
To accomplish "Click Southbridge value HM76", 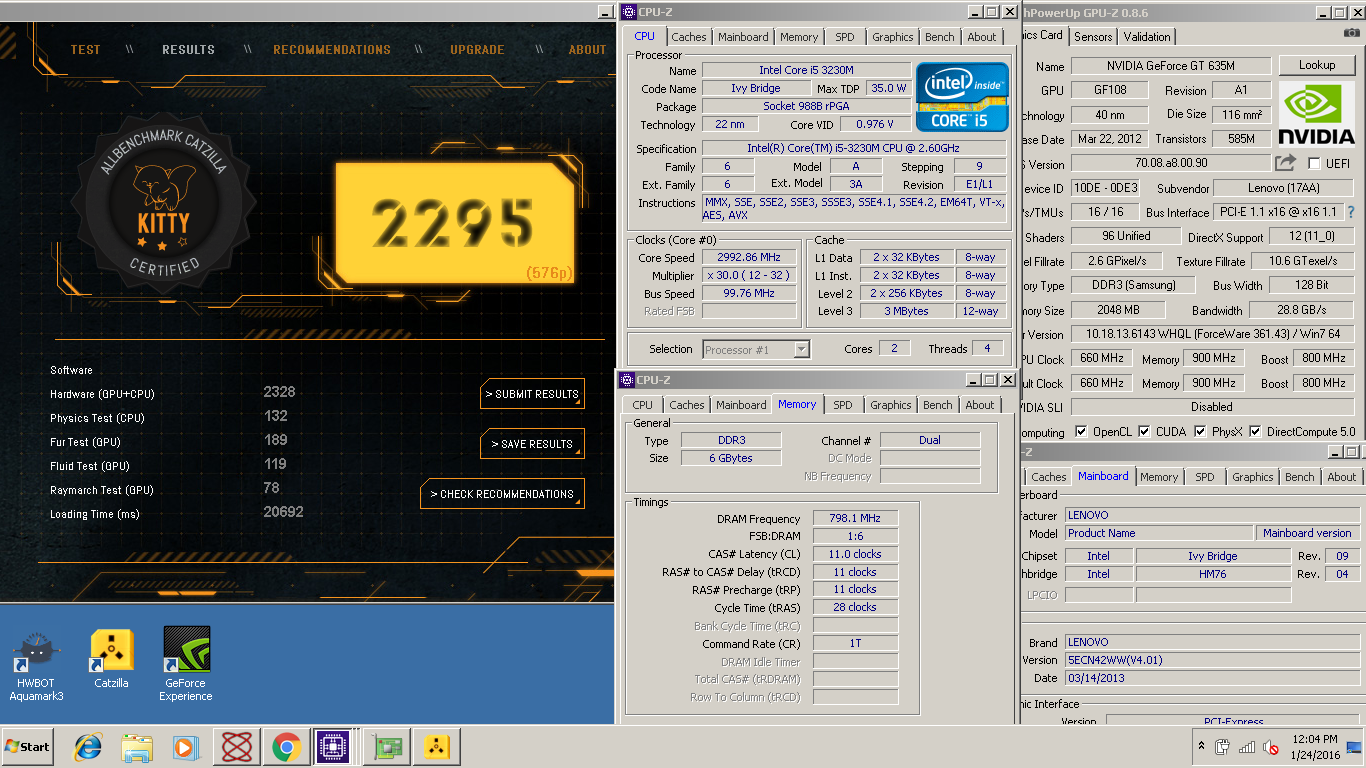I will coord(1213,574).
